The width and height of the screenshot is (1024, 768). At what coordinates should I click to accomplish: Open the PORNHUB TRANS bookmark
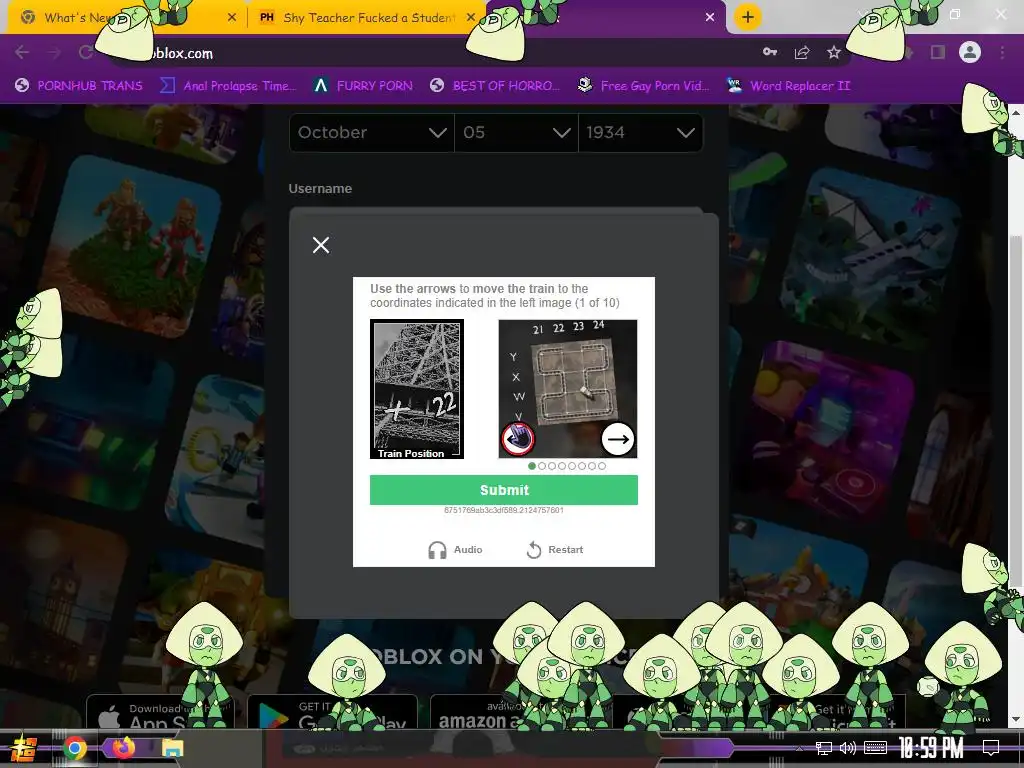point(79,86)
